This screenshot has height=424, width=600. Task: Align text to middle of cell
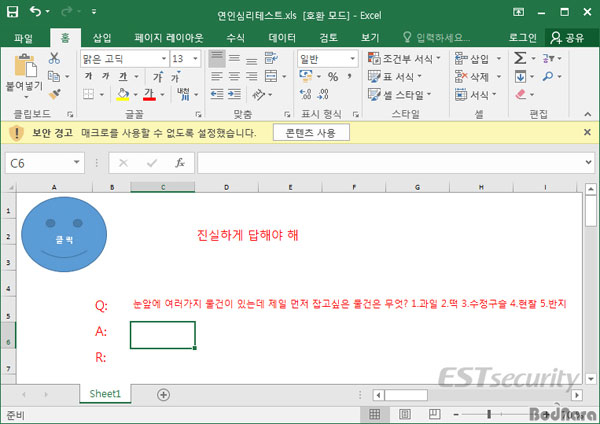pyautogui.click(x=234, y=58)
